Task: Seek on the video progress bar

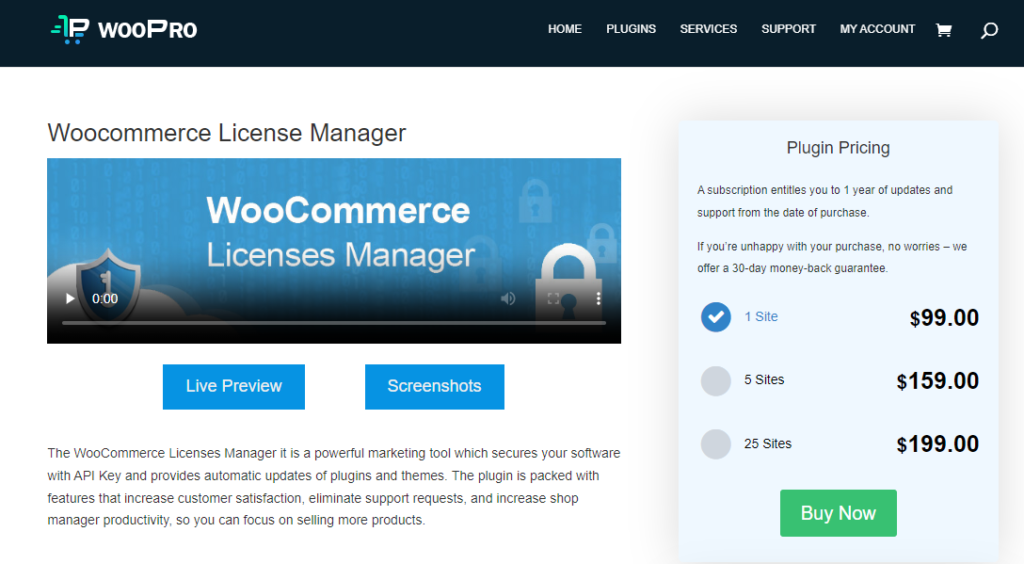Action: (x=334, y=322)
